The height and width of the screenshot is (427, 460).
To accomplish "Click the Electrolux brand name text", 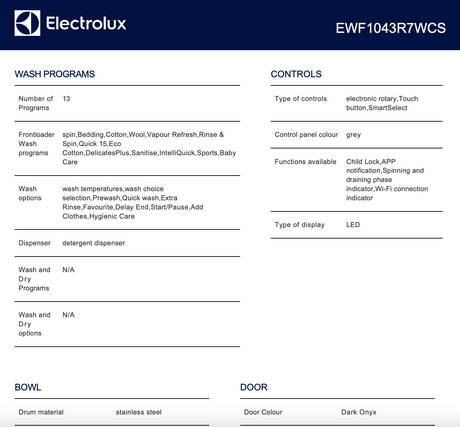I will (86, 23).
